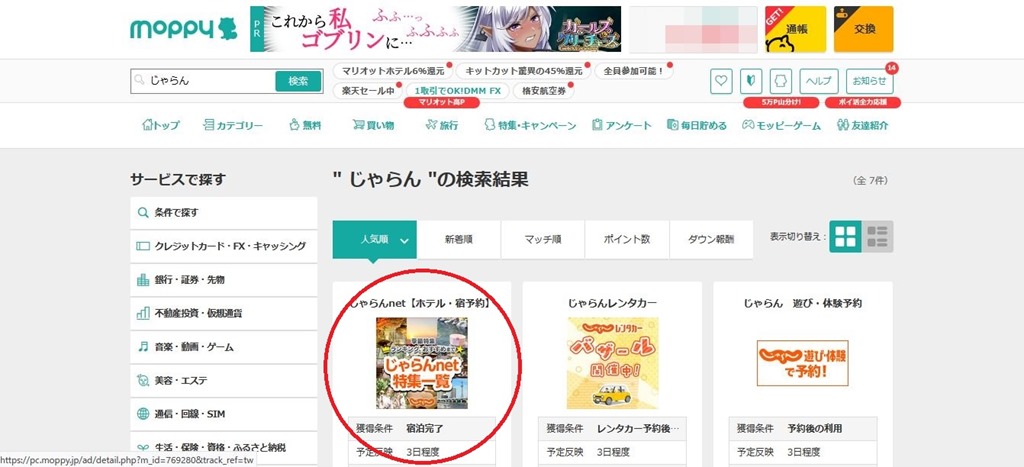Sort results by ダウン報酬
This screenshot has height=467, width=1024.
(x=711, y=239)
